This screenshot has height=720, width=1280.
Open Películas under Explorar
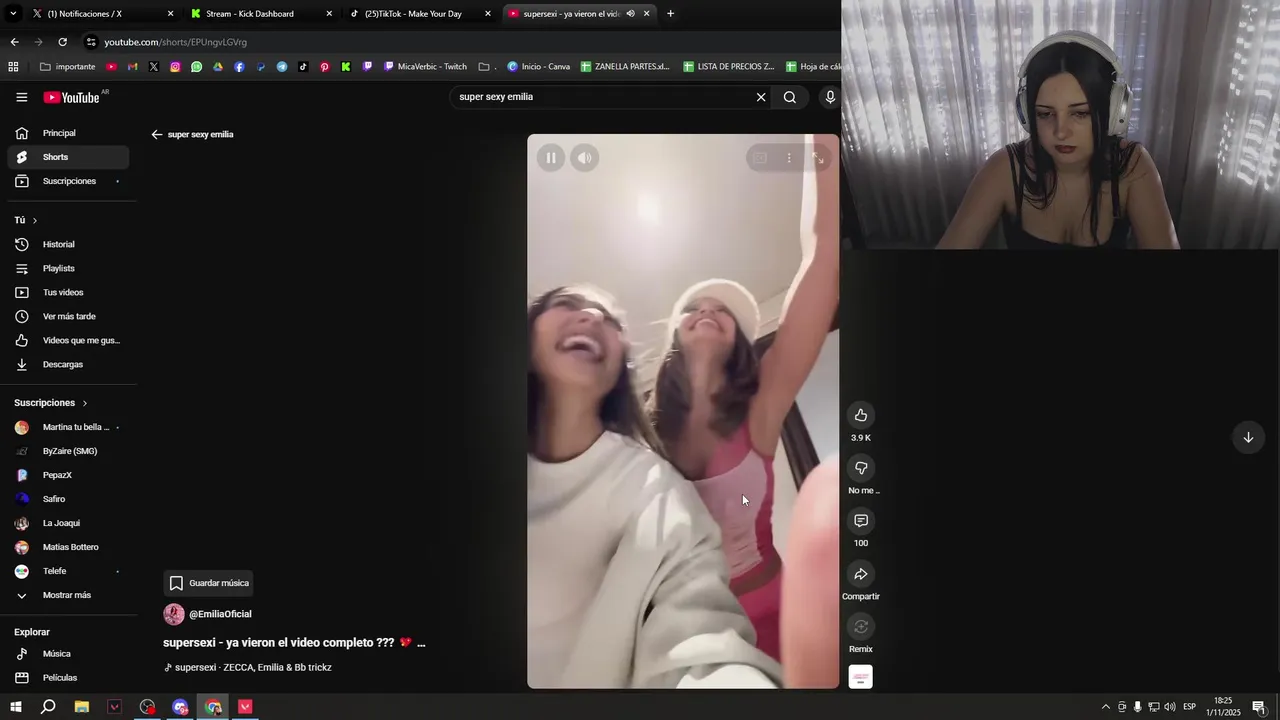point(68,678)
